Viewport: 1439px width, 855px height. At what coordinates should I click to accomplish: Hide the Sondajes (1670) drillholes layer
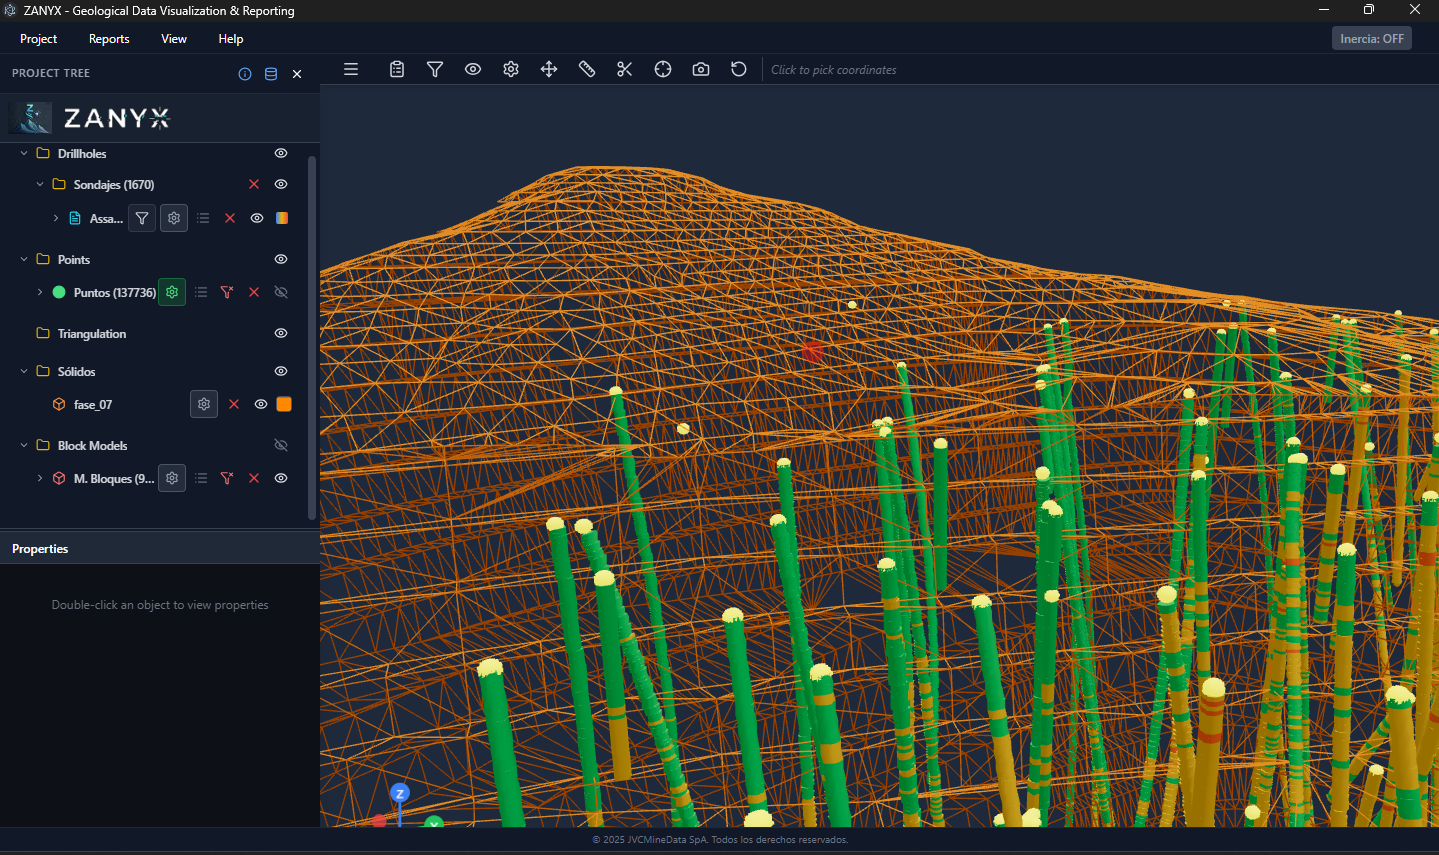(281, 184)
